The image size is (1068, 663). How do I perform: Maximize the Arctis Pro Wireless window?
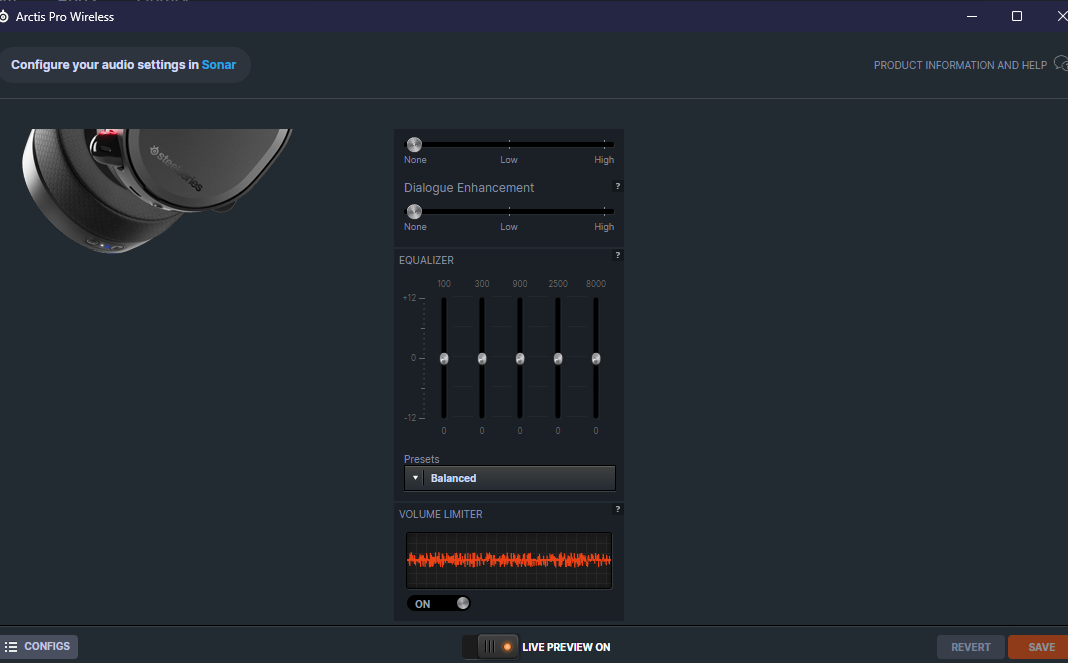[x=1017, y=16]
